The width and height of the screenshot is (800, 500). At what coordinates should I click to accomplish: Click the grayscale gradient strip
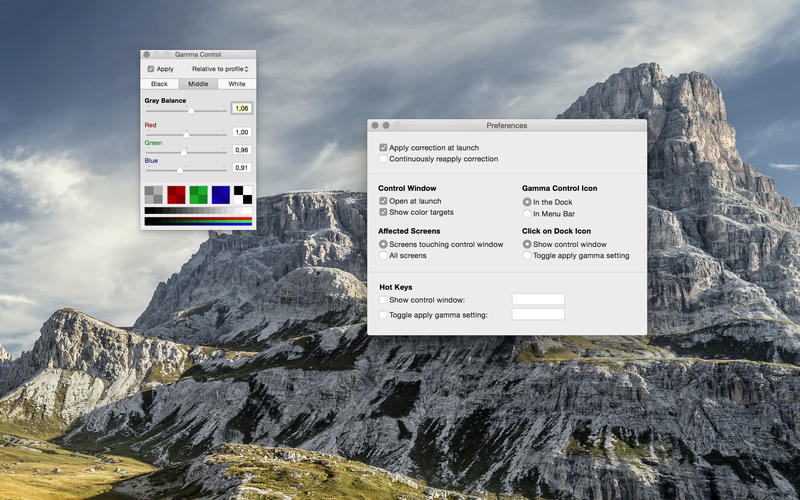point(198,210)
